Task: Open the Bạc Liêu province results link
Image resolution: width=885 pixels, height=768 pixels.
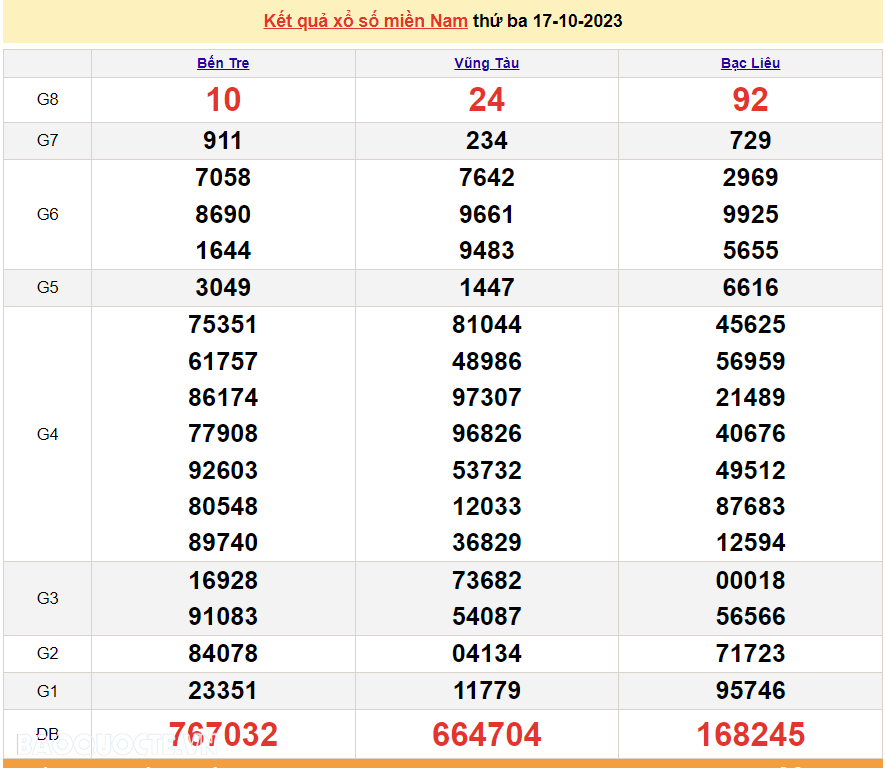Action: (x=750, y=62)
